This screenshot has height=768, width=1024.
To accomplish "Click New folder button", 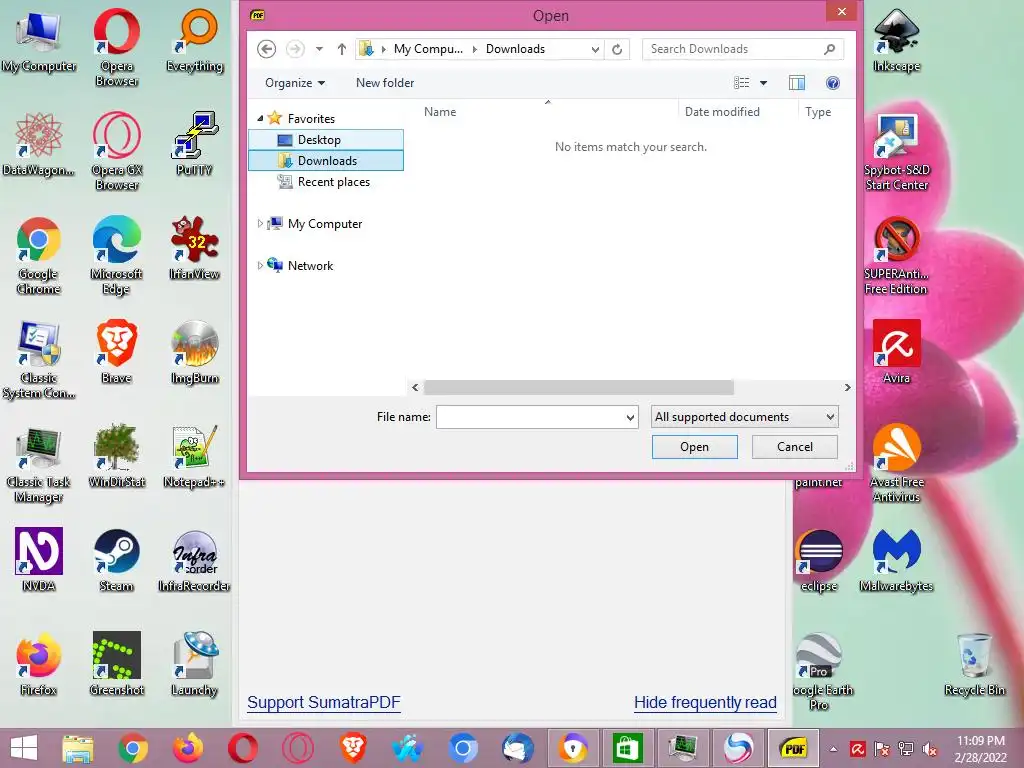I will (x=385, y=83).
